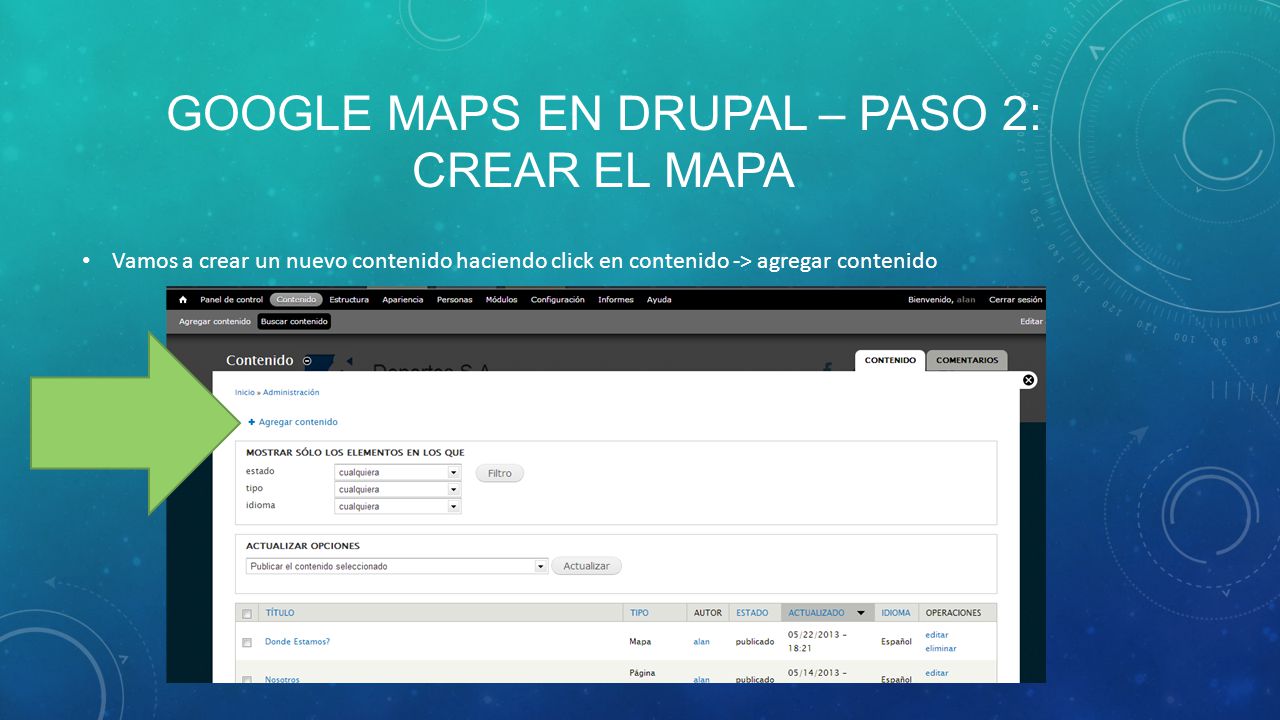Click the AUTOR column header
Screen dimensions: 1280x720
coord(707,613)
